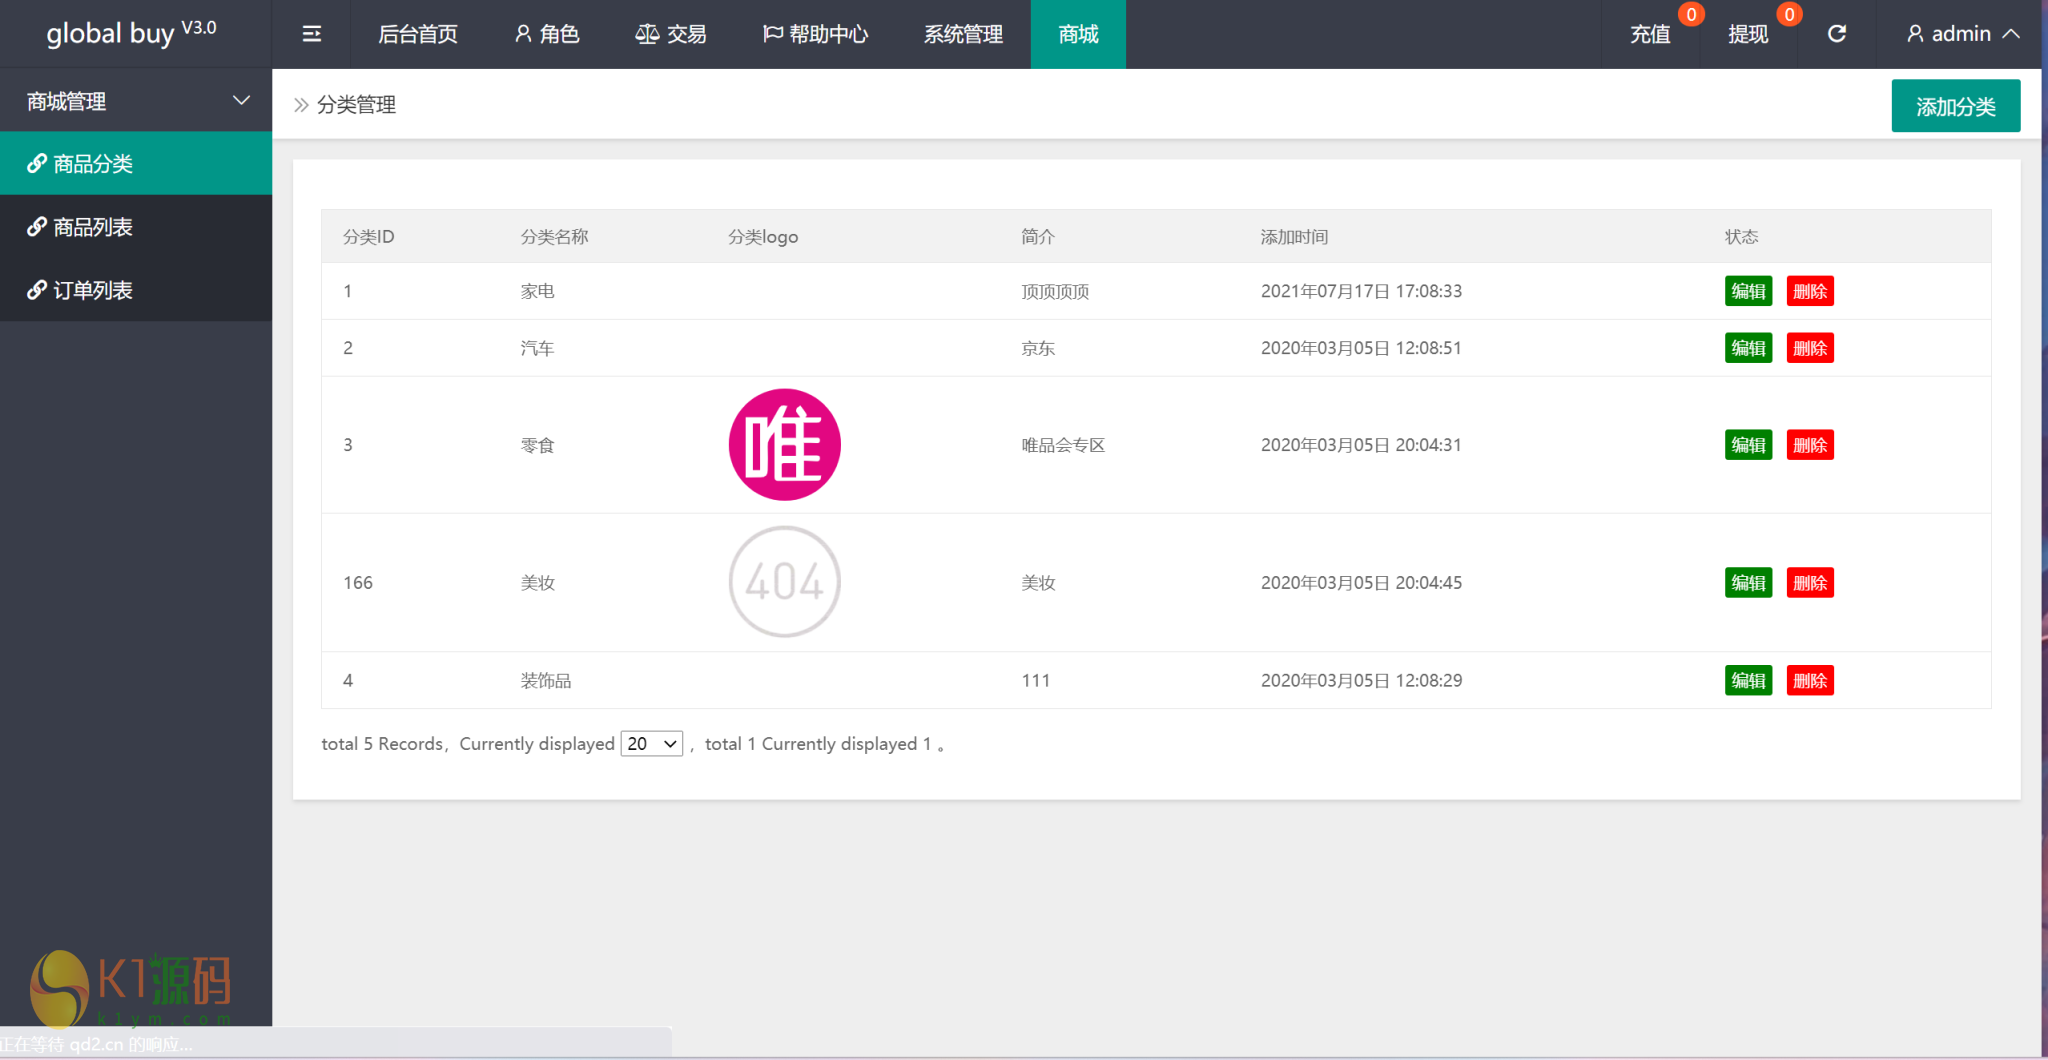
Task: Click the refresh icon in top bar
Action: click(1836, 34)
